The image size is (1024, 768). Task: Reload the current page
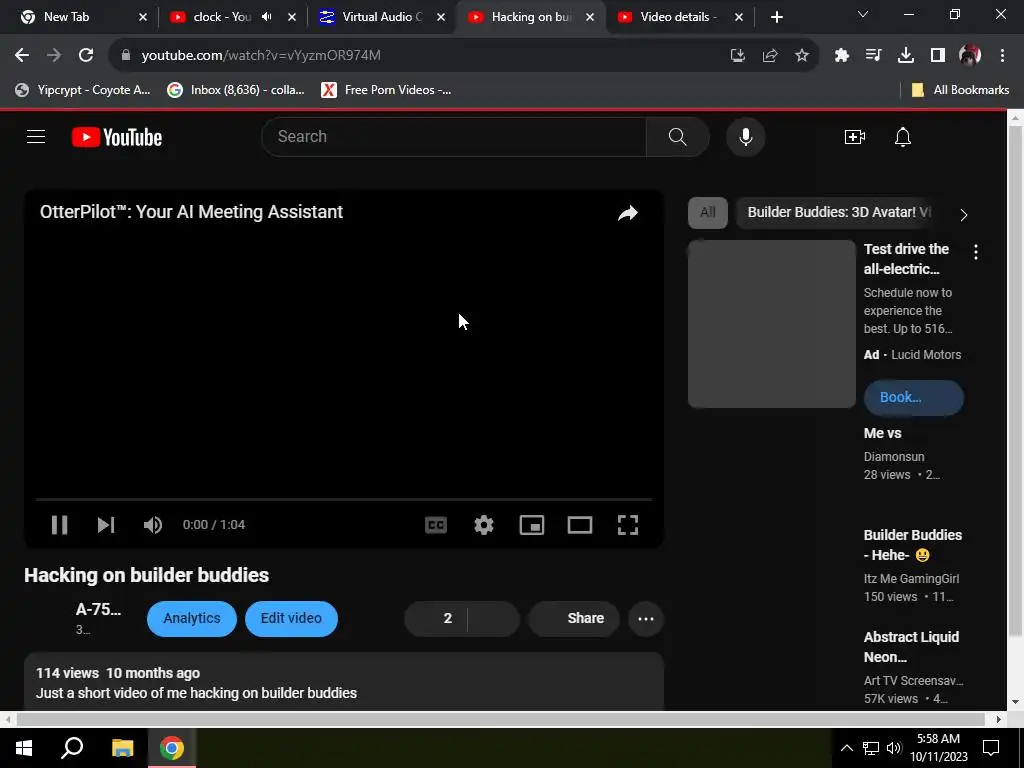tap(86, 56)
